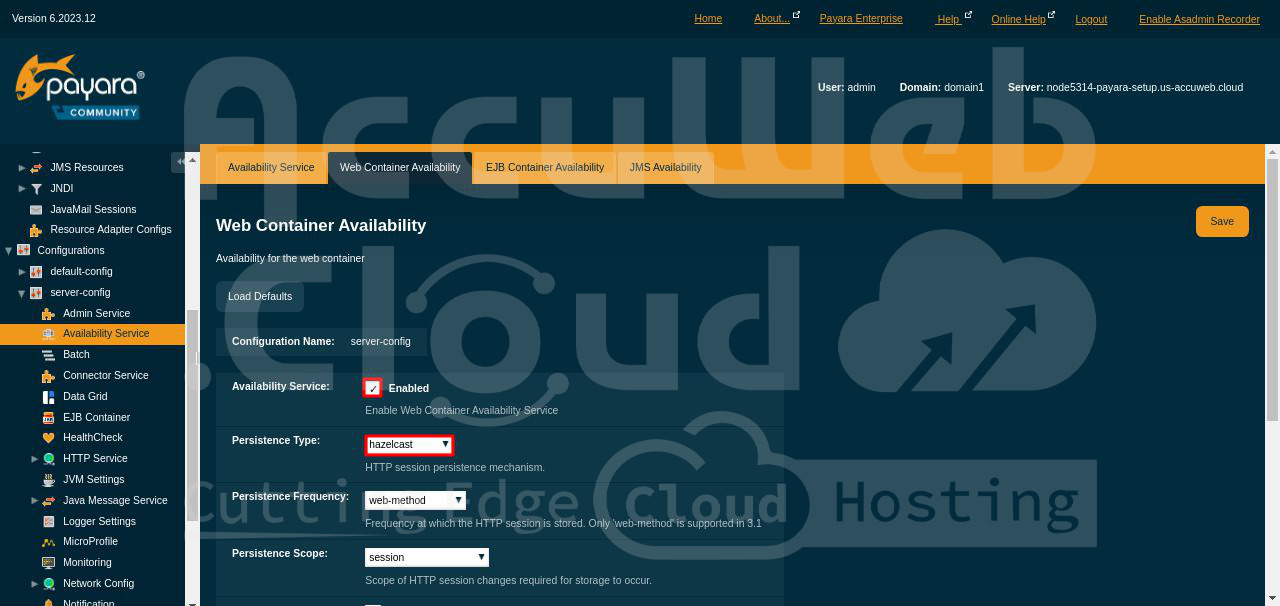Select Batch in the tree
Viewport: 1280px width, 606px height.
pos(76,355)
